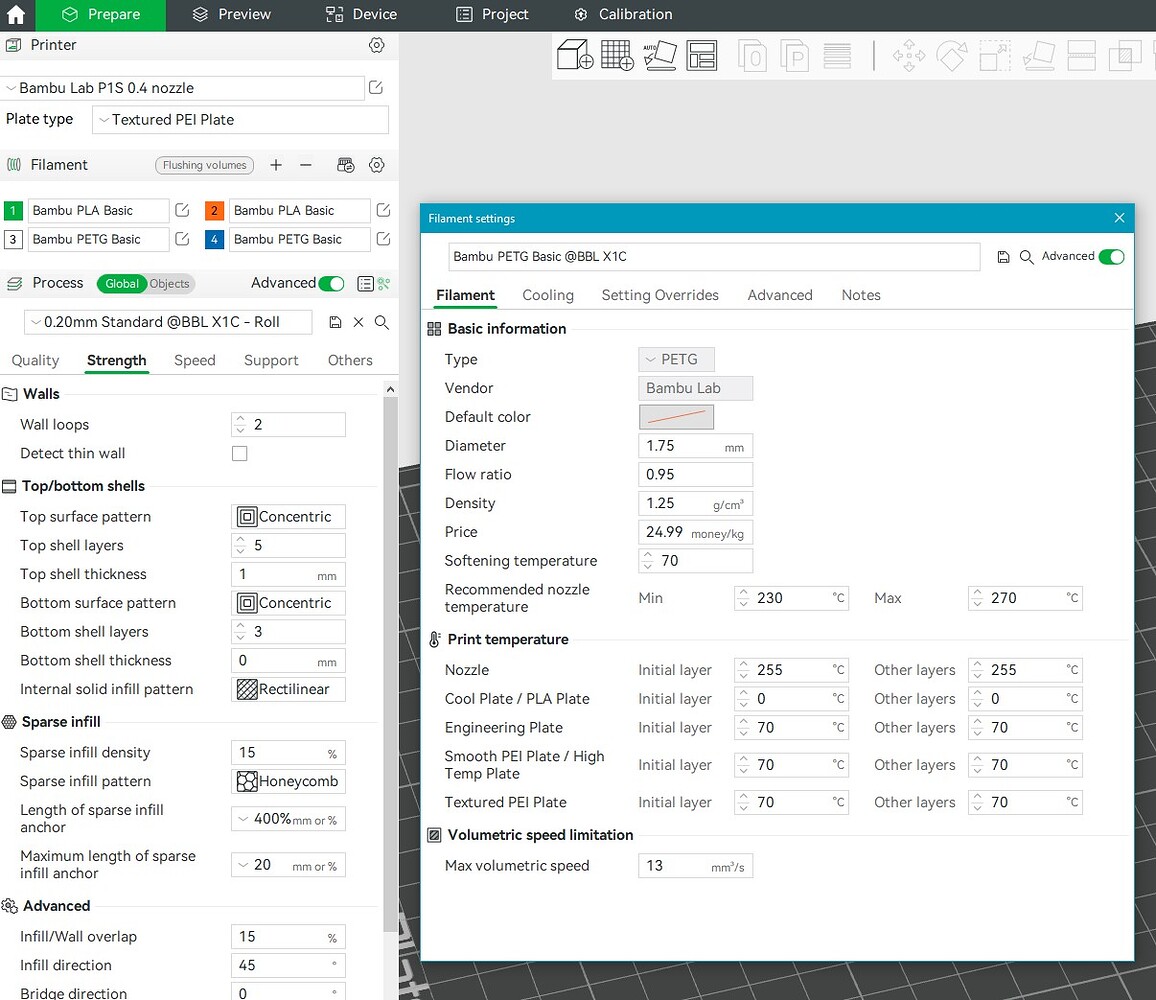Click the Default color swatch
This screenshot has height=1000, width=1156.
point(676,417)
